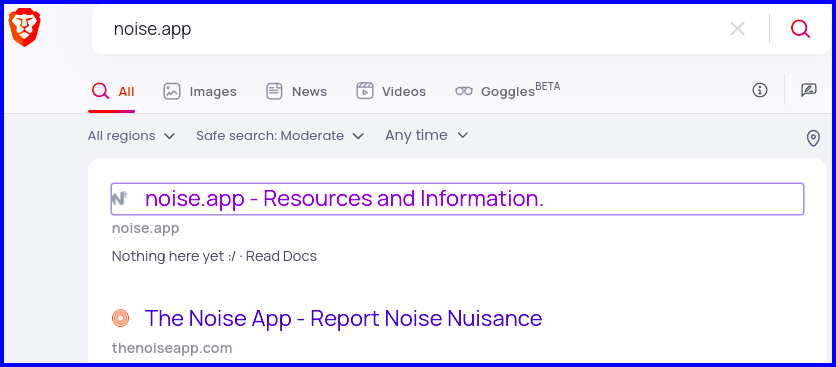Click the thenoiseapp.com URL text
The width and height of the screenshot is (836, 367).
[x=172, y=348]
